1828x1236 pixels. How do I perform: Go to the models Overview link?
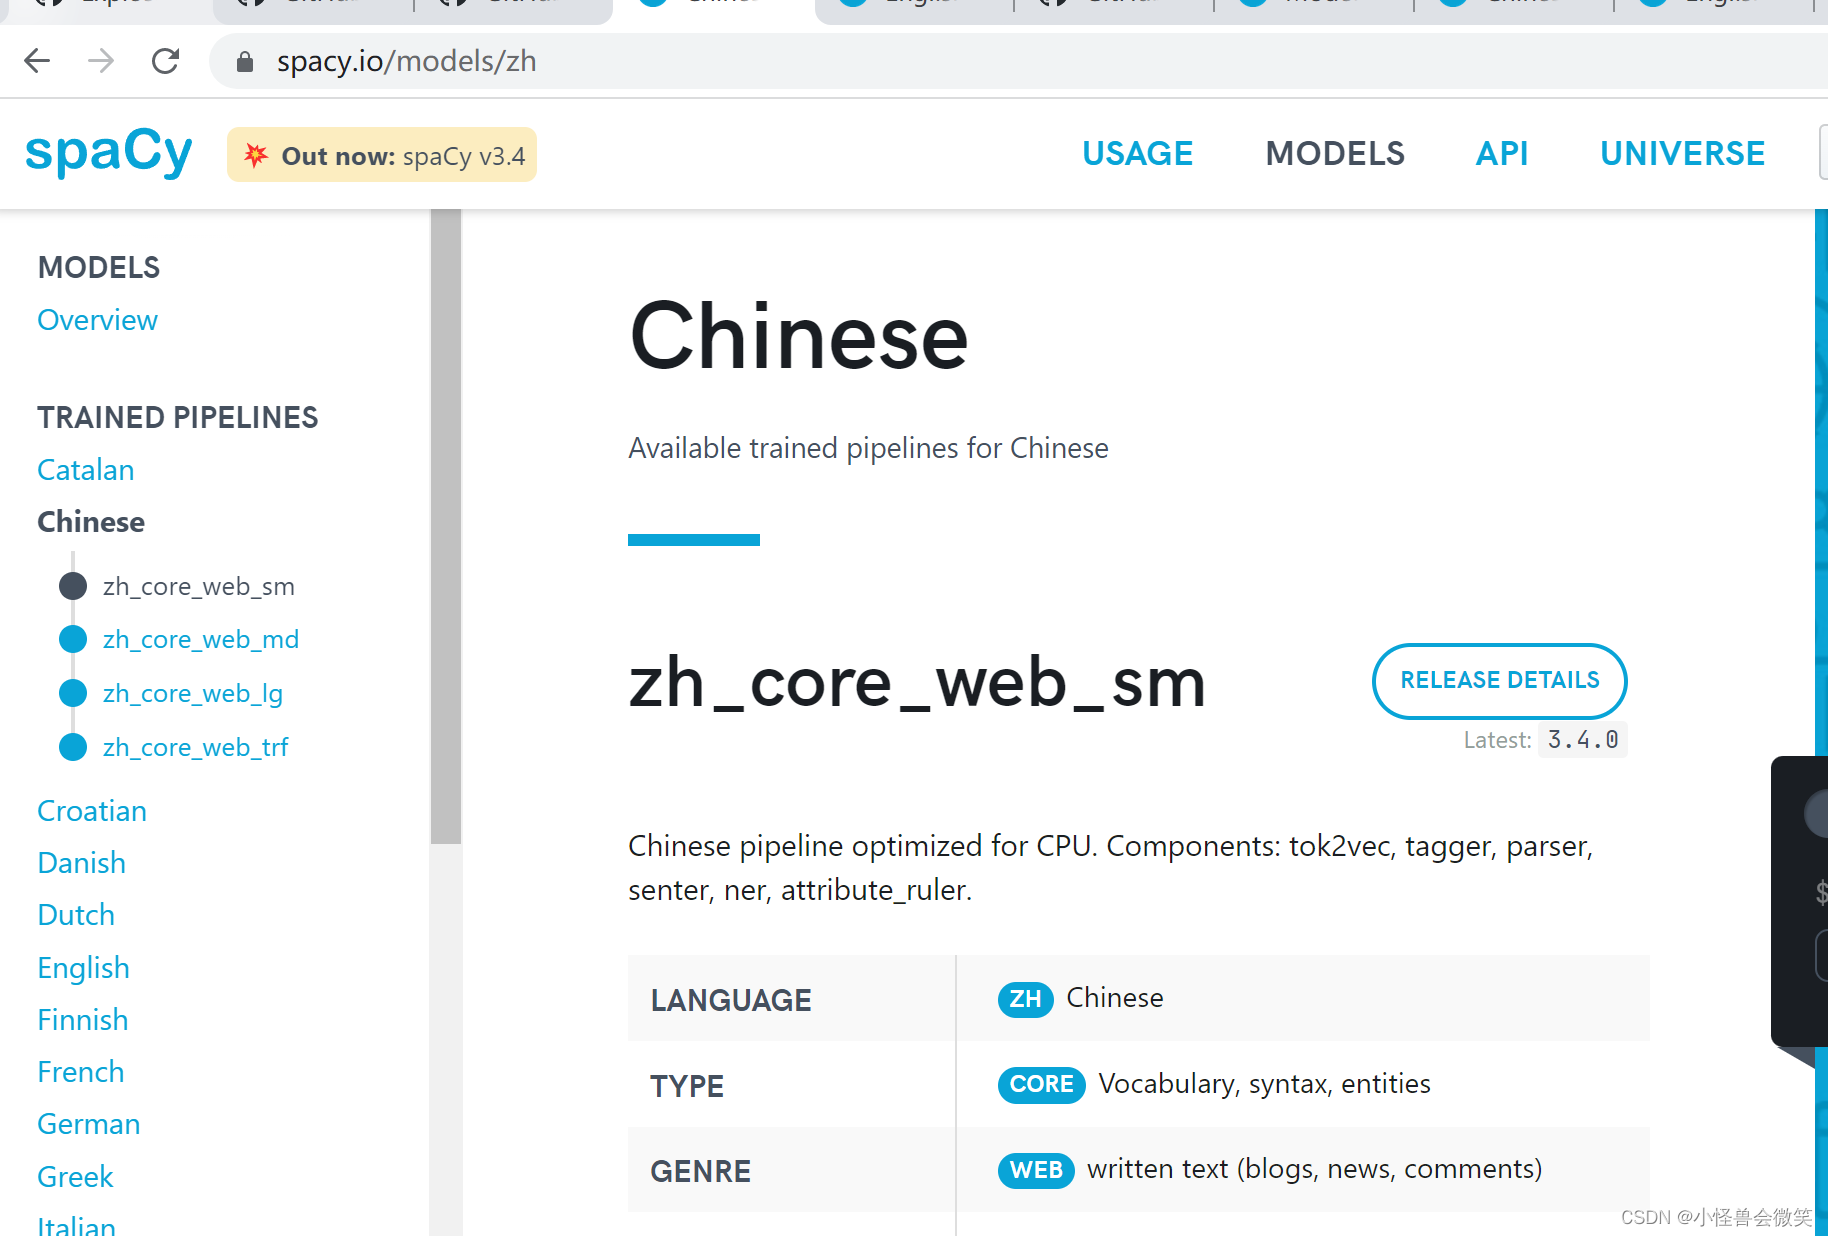[x=97, y=320]
